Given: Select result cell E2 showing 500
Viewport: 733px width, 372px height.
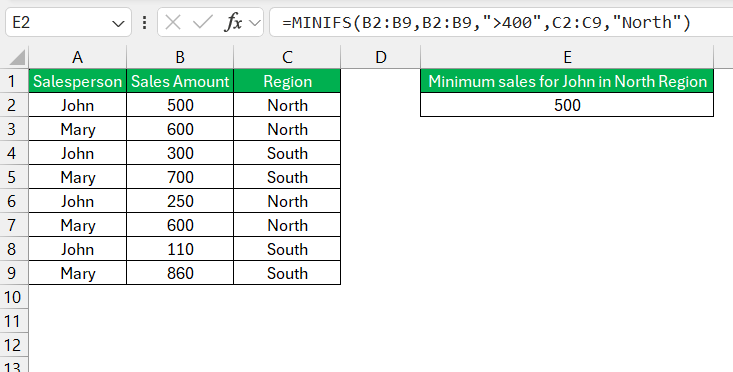Looking at the screenshot, I should click(x=567, y=105).
